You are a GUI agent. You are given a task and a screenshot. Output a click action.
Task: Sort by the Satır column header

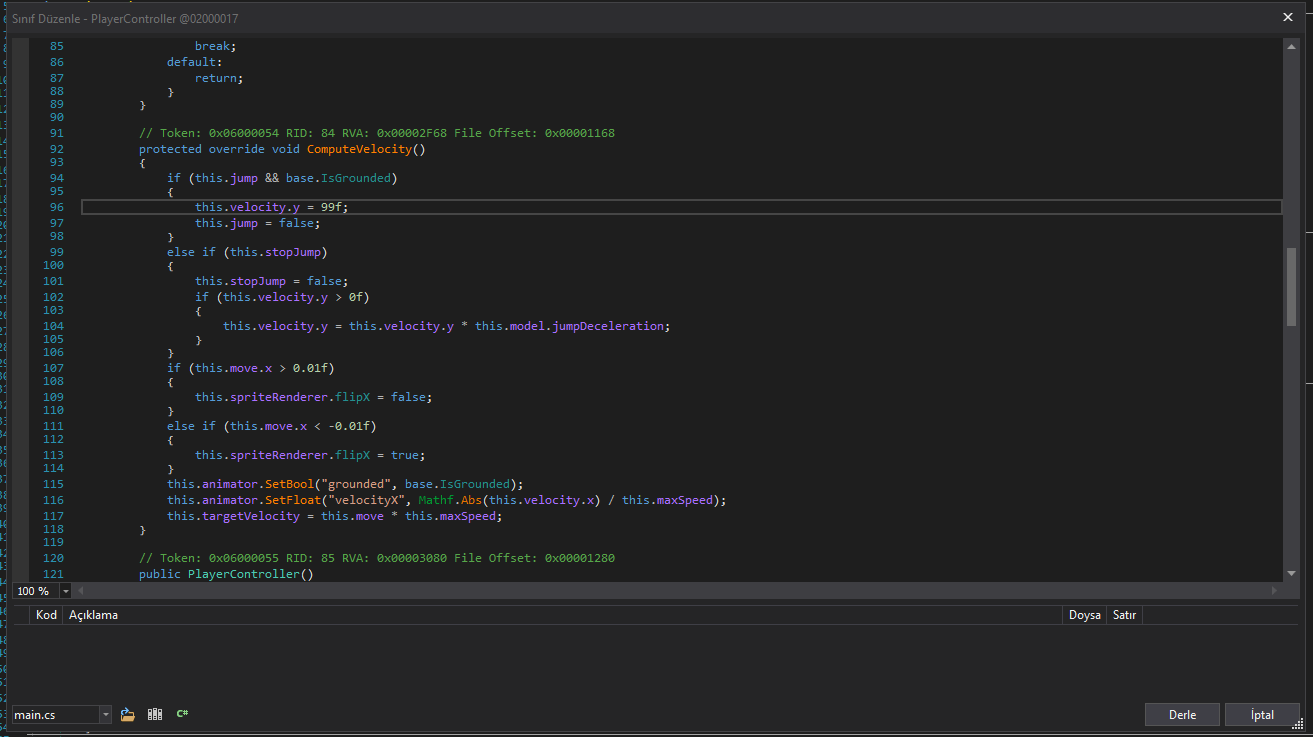1125,615
